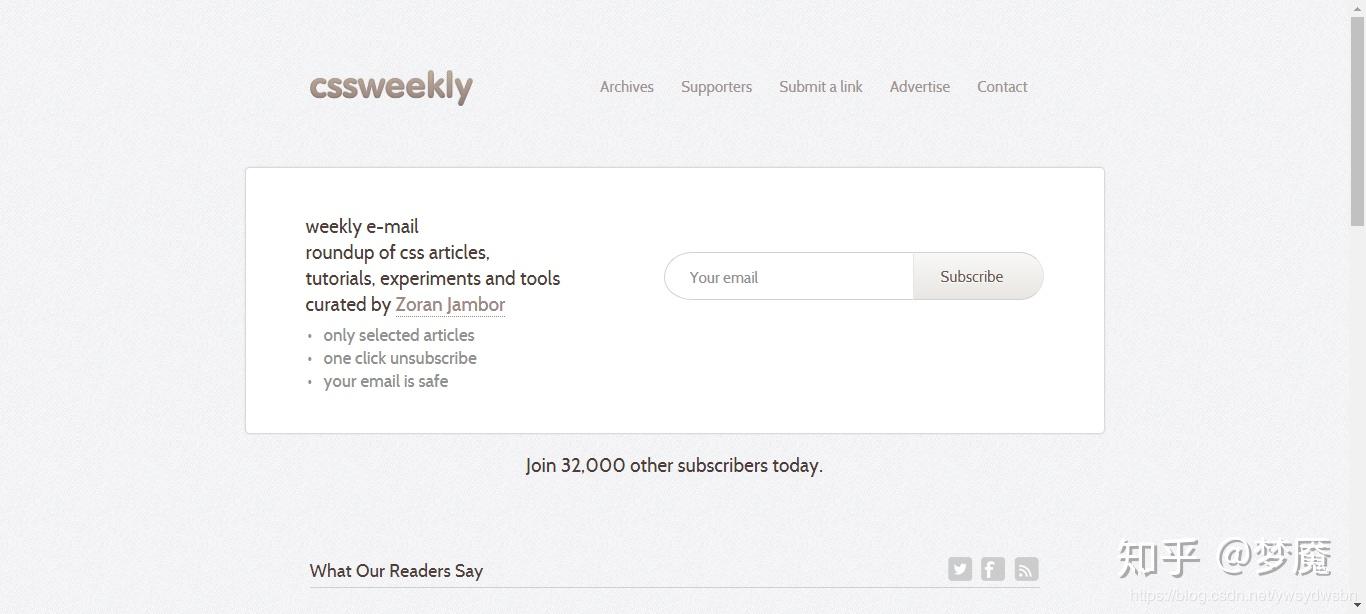Click the one click unsubscribe bullet
The height and width of the screenshot is (614, 1366).
click(x=399, y=358)
